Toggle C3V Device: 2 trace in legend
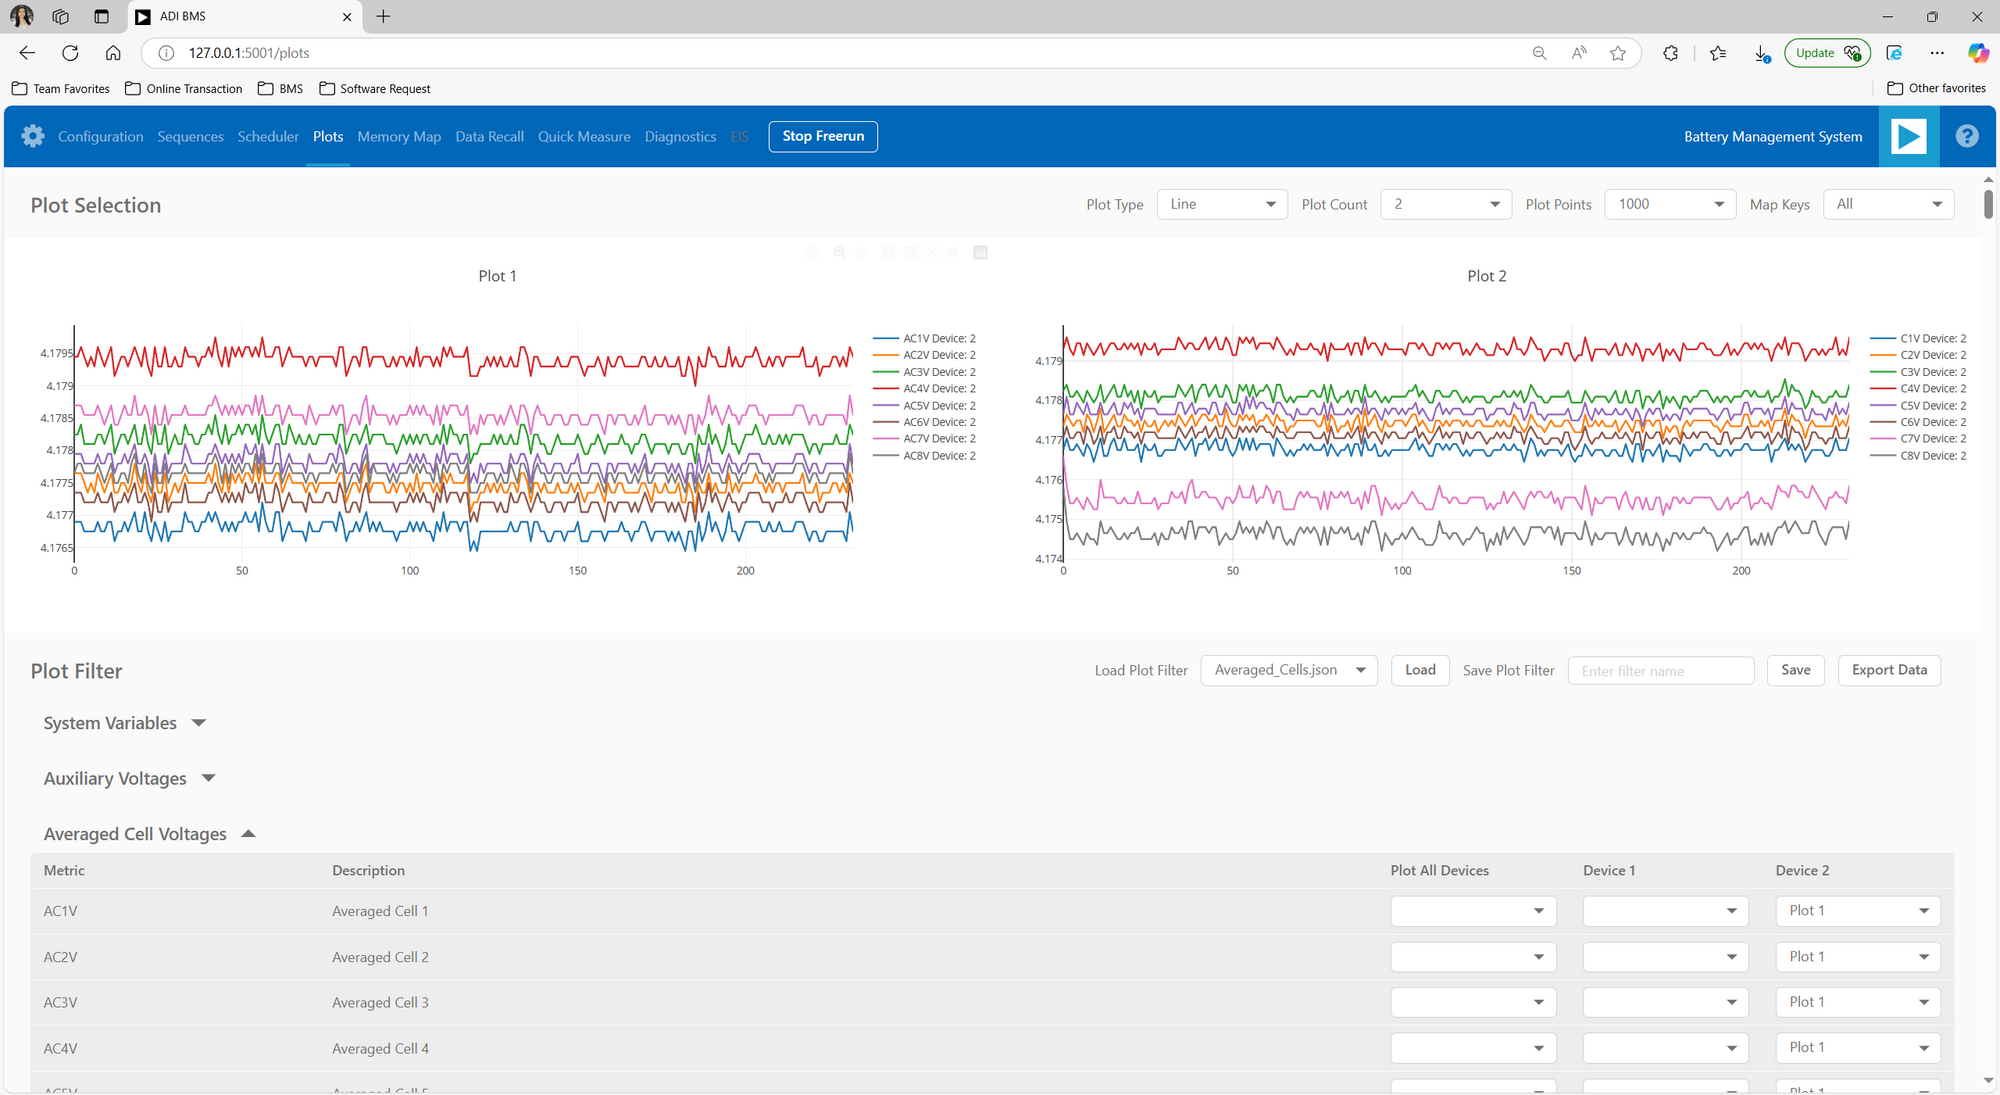 pyautogui.click(x=1918, y=372)
